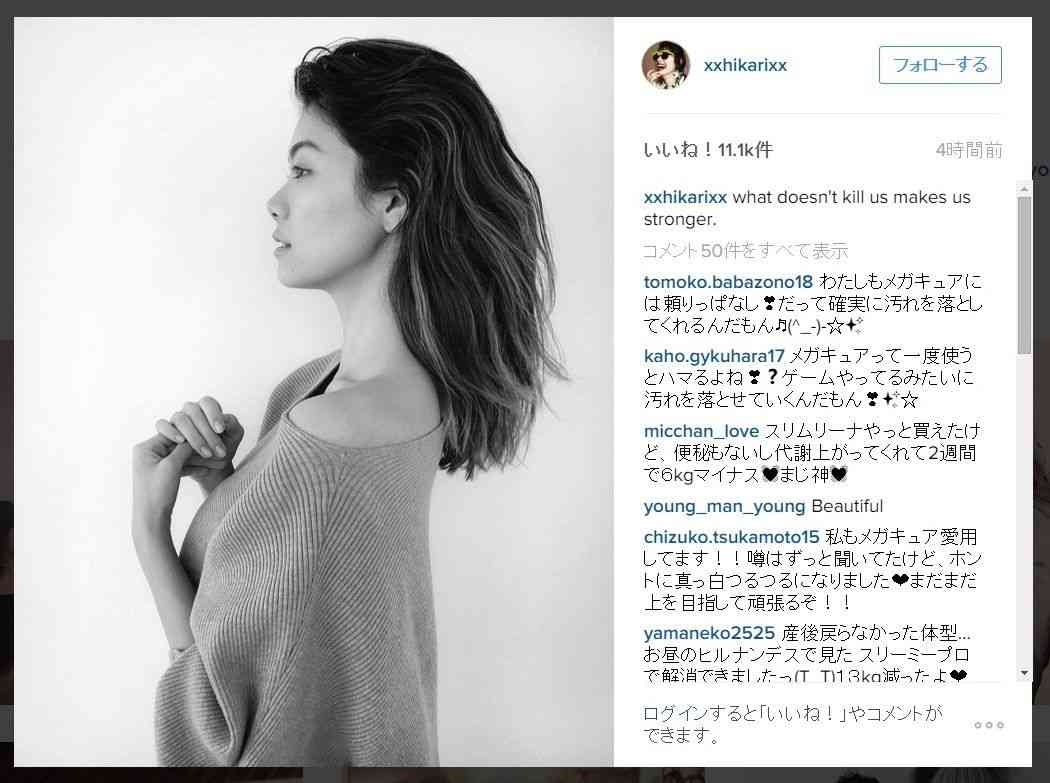The height and width of the screenshot is (783, 1050).
Task: Click the いいね！11.1k件 likes count
Action: coord(708,150)
